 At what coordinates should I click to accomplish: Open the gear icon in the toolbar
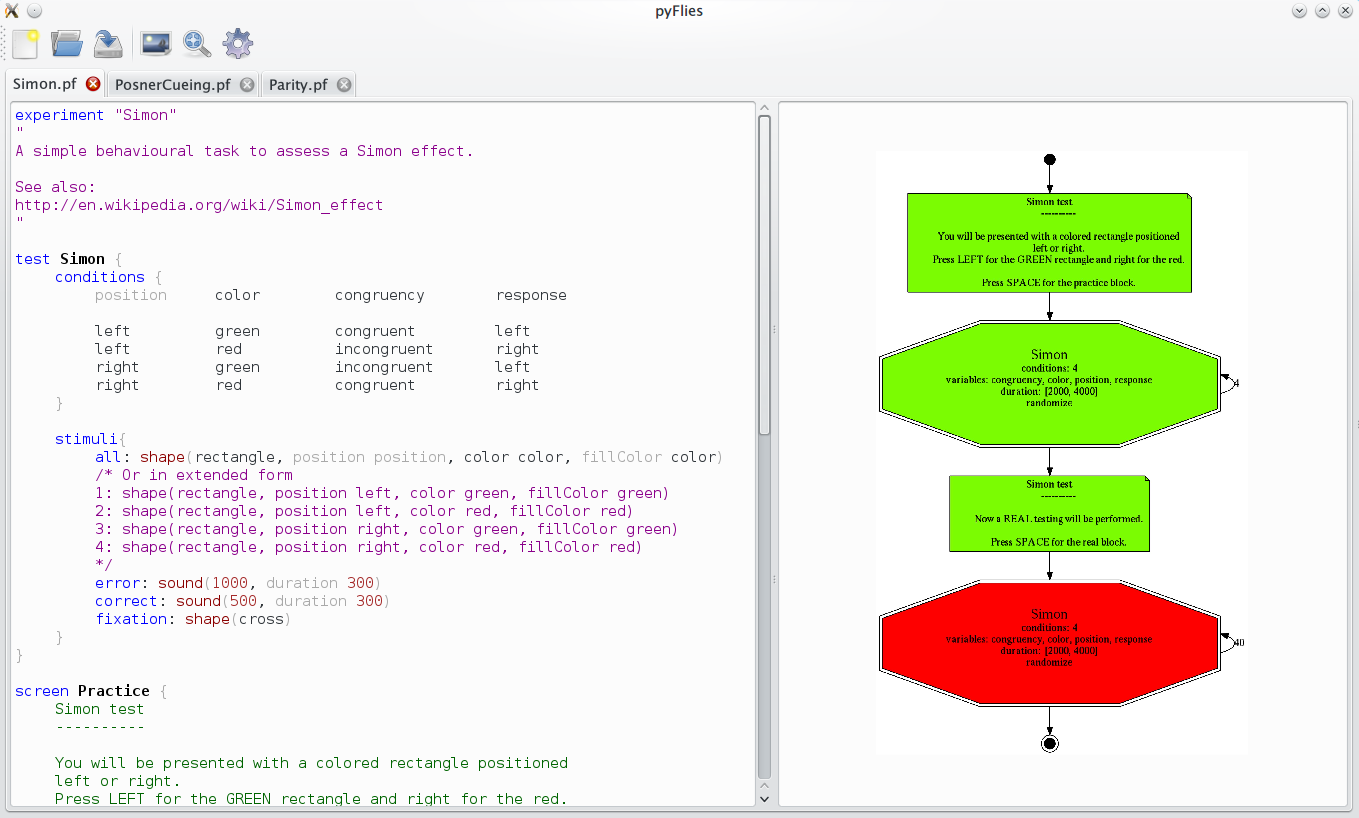tap(238, 44)
